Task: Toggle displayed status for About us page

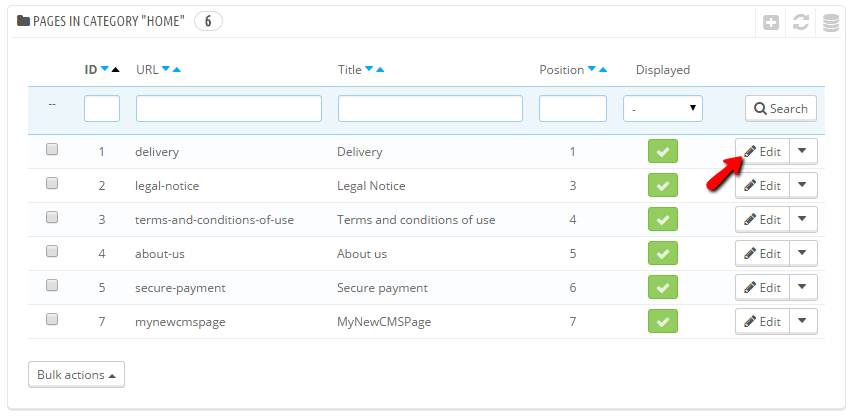Action: [x=662, y=254]
